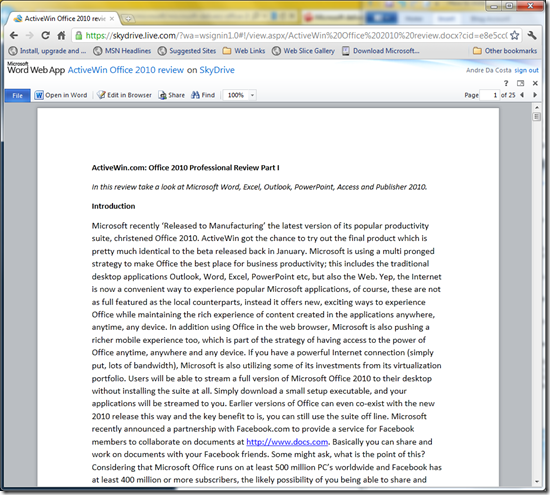550x495 pixels.
Task: Open the http://www.docs.com hyperlink
Action: pos(287,442)
